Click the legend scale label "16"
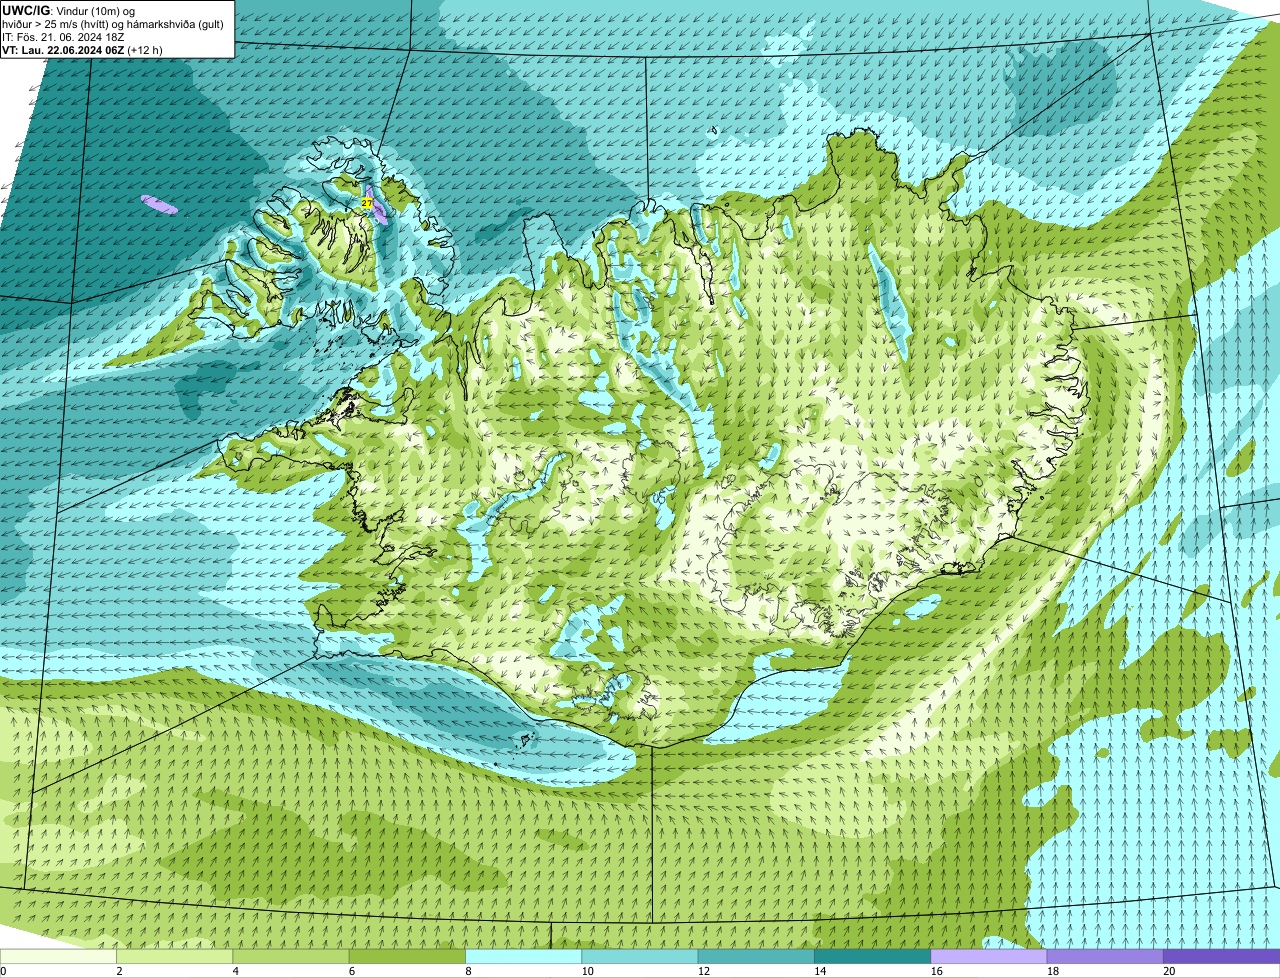This screenshot has height=978, width=1280. tap(935, 971)
